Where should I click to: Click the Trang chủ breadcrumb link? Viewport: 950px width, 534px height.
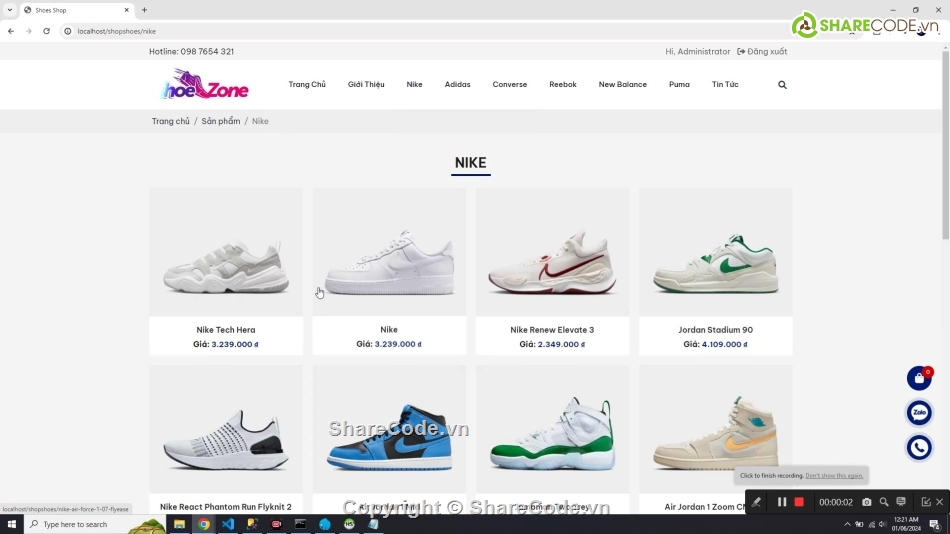point(170,121)
